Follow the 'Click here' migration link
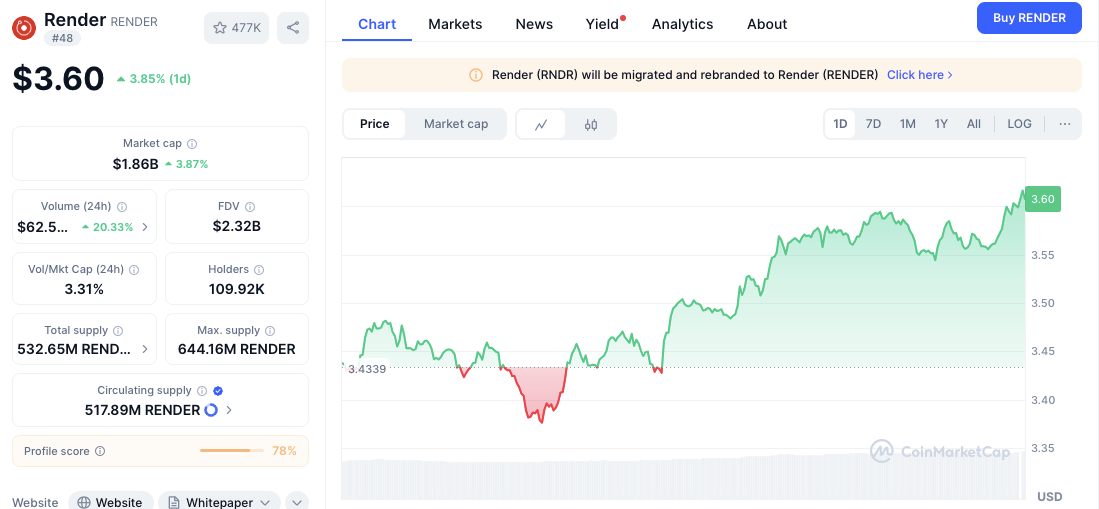The height and width of the screenshot is (509, 1099). point(919,75)
